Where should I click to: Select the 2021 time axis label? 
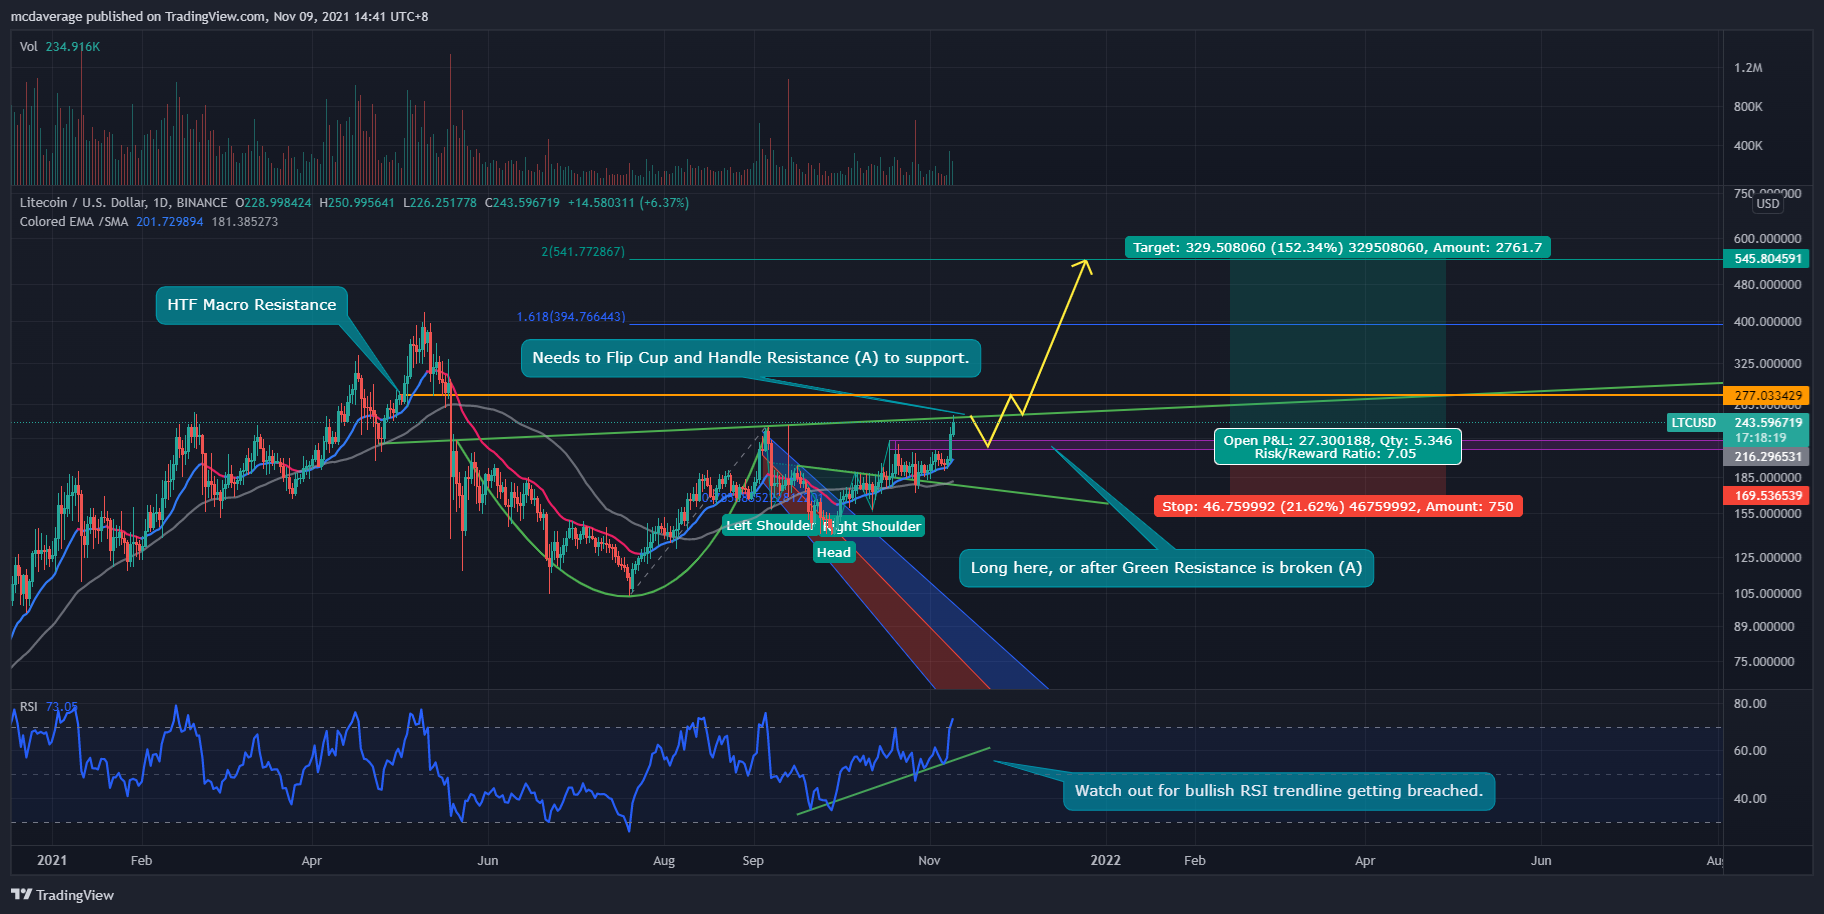pyautogui.click(x=52, y=860)
